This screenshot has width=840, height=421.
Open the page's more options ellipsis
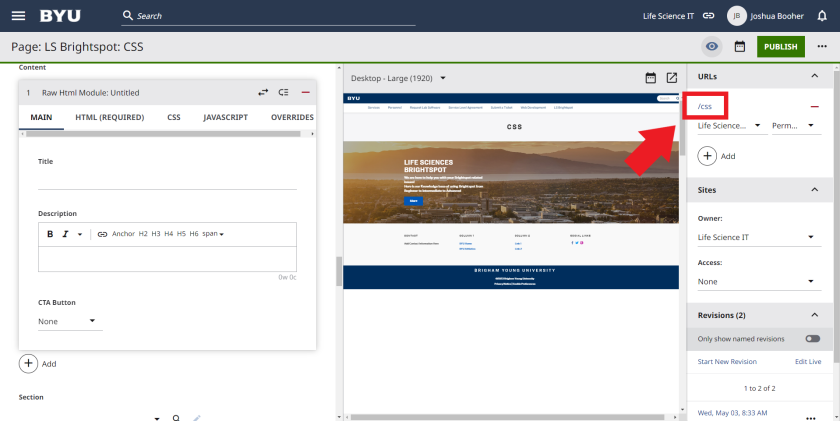coord(822,47)
